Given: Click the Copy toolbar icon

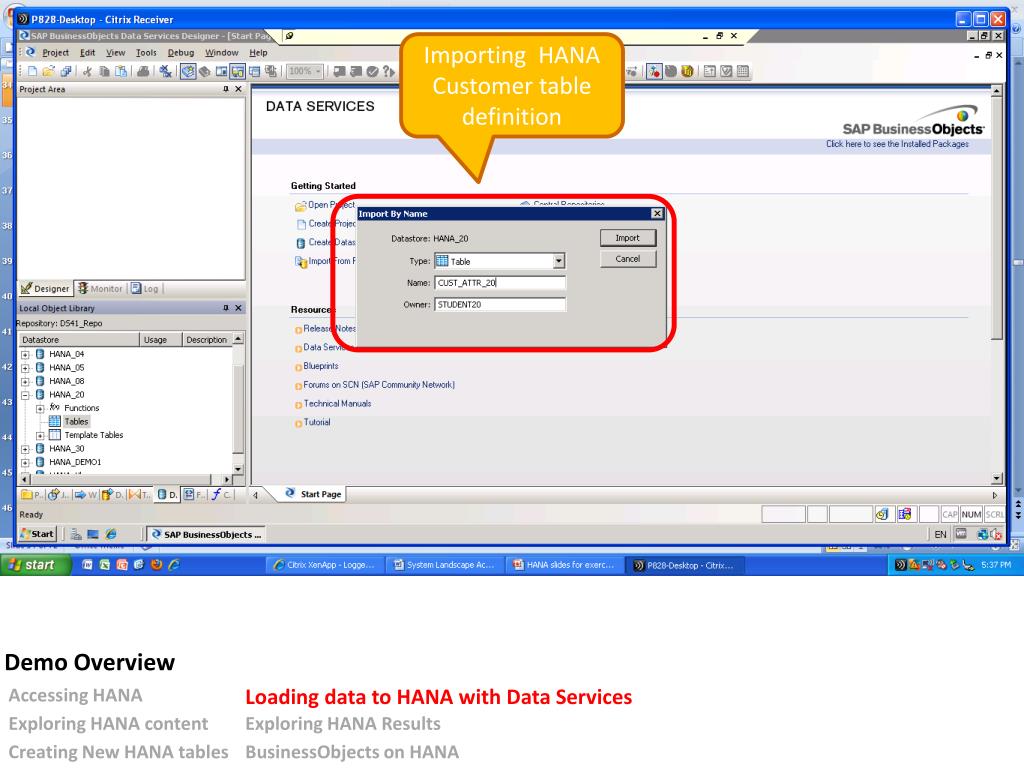Looking at the screenshot, I should pos(104,71).
